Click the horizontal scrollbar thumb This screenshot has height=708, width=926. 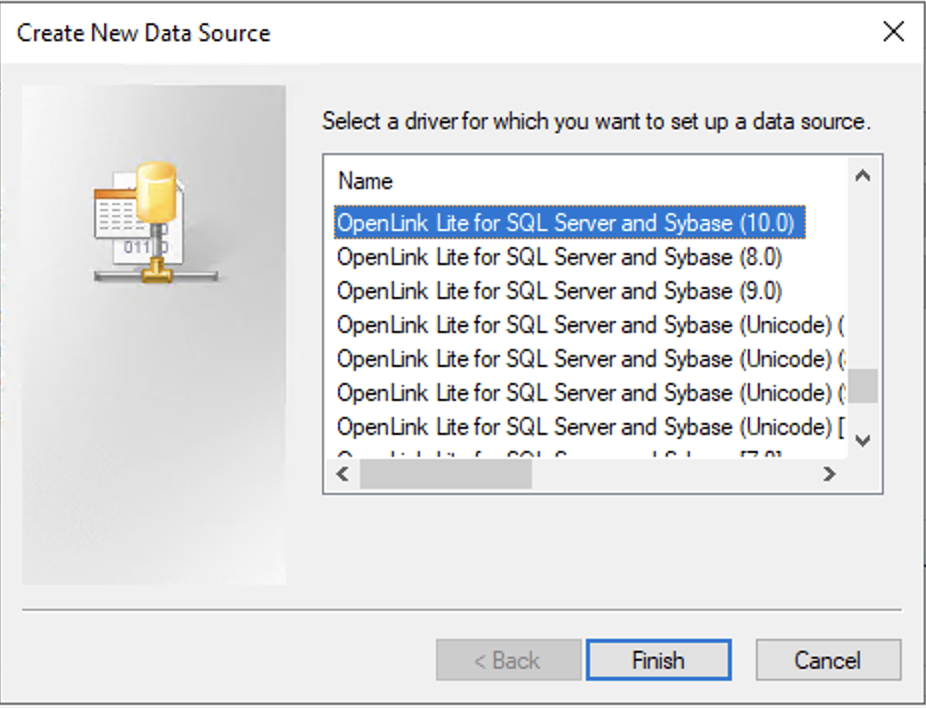(x=445, y=475)
